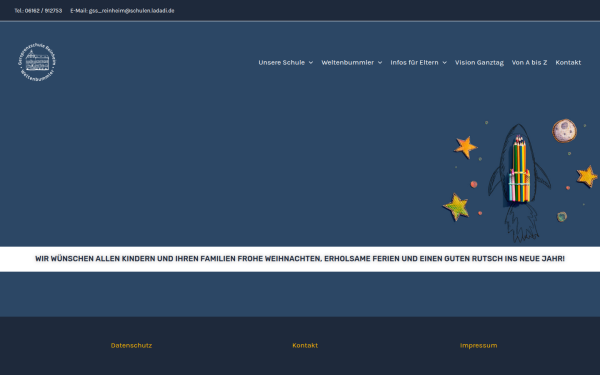
Task: Expand the Infos für Eltern chevron
Action: pyautogui.click(x=444, y=63)
